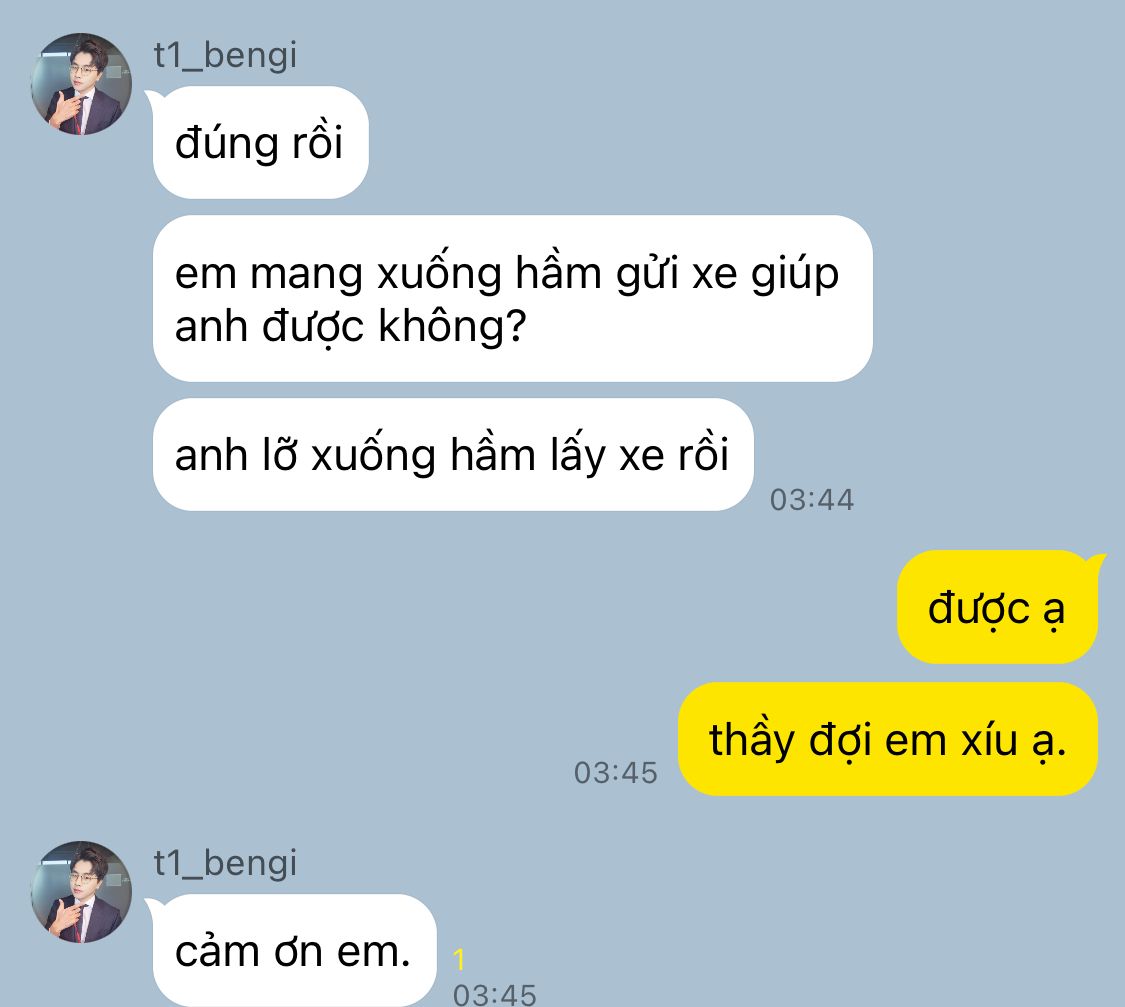Tap the 03:45 timestamp under unread count

coord(494,994)
